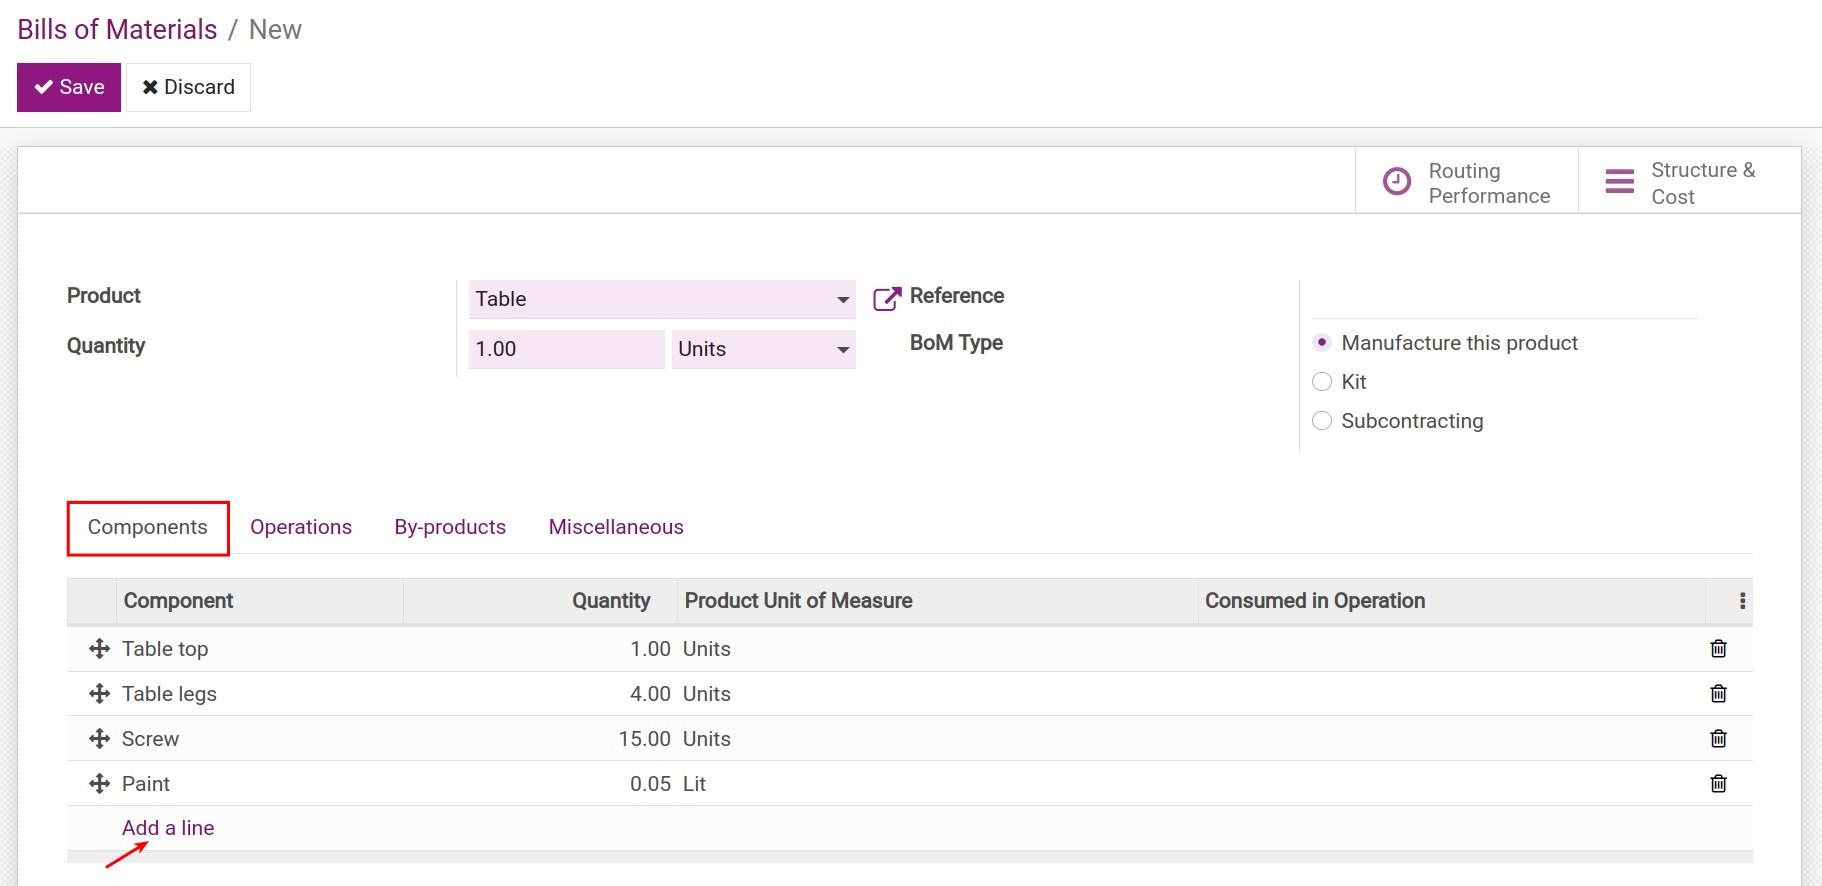
Task: Discard the new bill of materials
Action: pos(188,87)
